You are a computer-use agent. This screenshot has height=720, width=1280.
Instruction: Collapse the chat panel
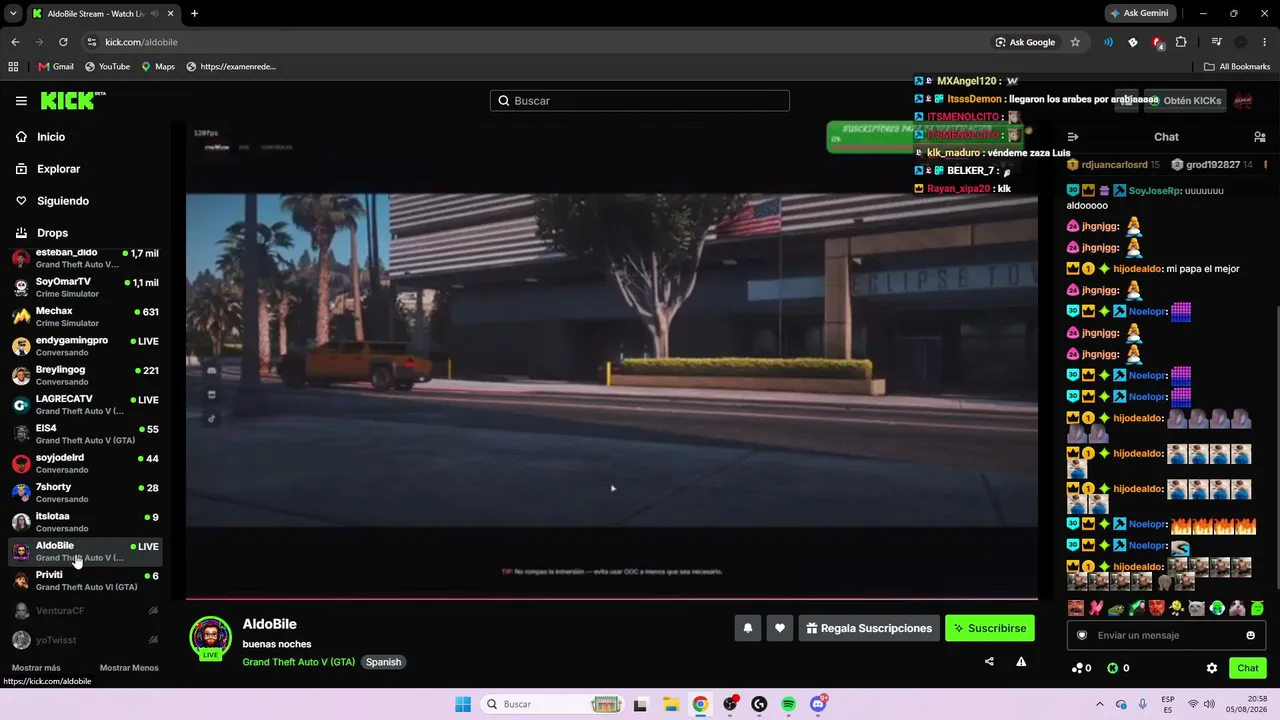coord(1073,137)
